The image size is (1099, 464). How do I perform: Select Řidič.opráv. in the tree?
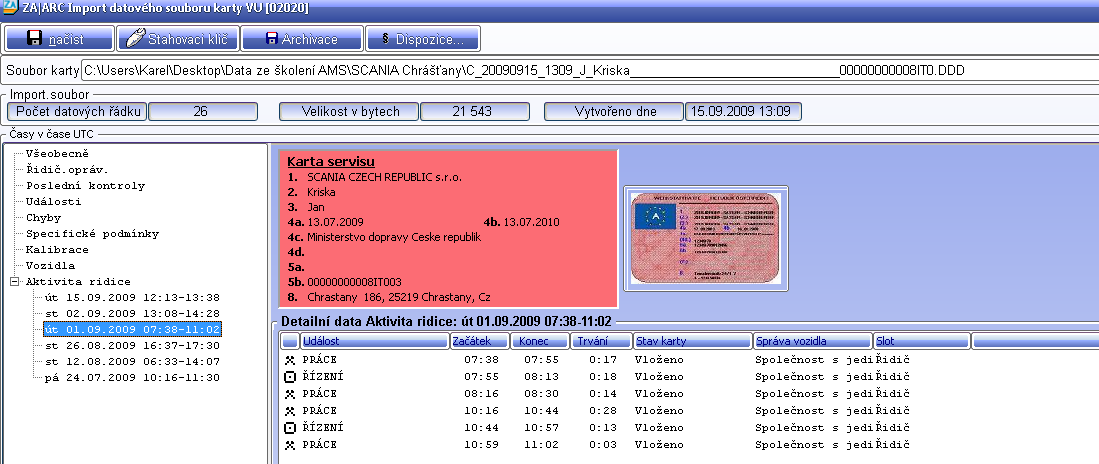(67, 170)
